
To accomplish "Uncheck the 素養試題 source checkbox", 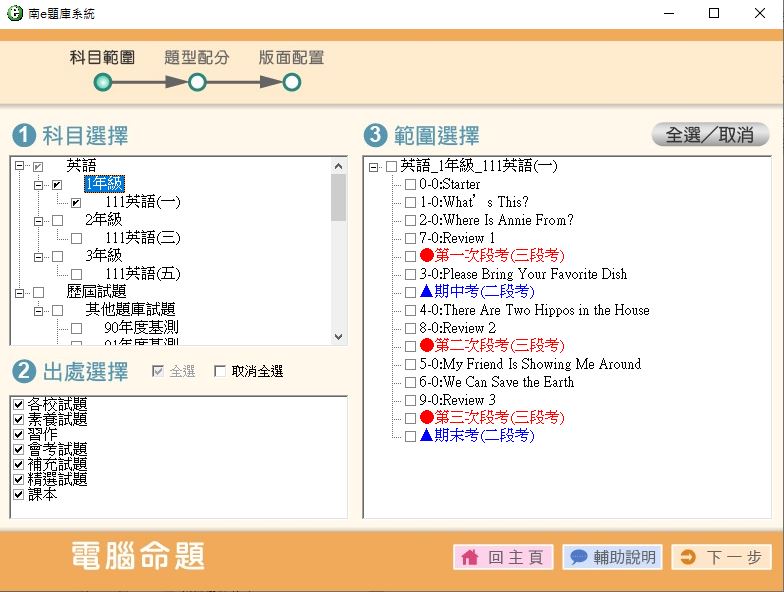I will [x=18, y=420].
